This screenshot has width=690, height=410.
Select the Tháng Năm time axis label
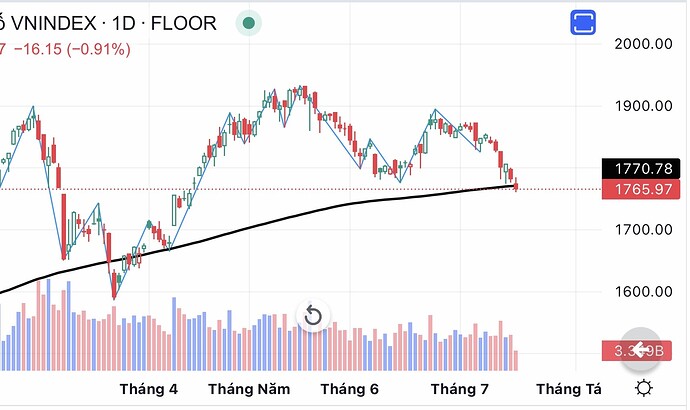click(x=249, y=389)
